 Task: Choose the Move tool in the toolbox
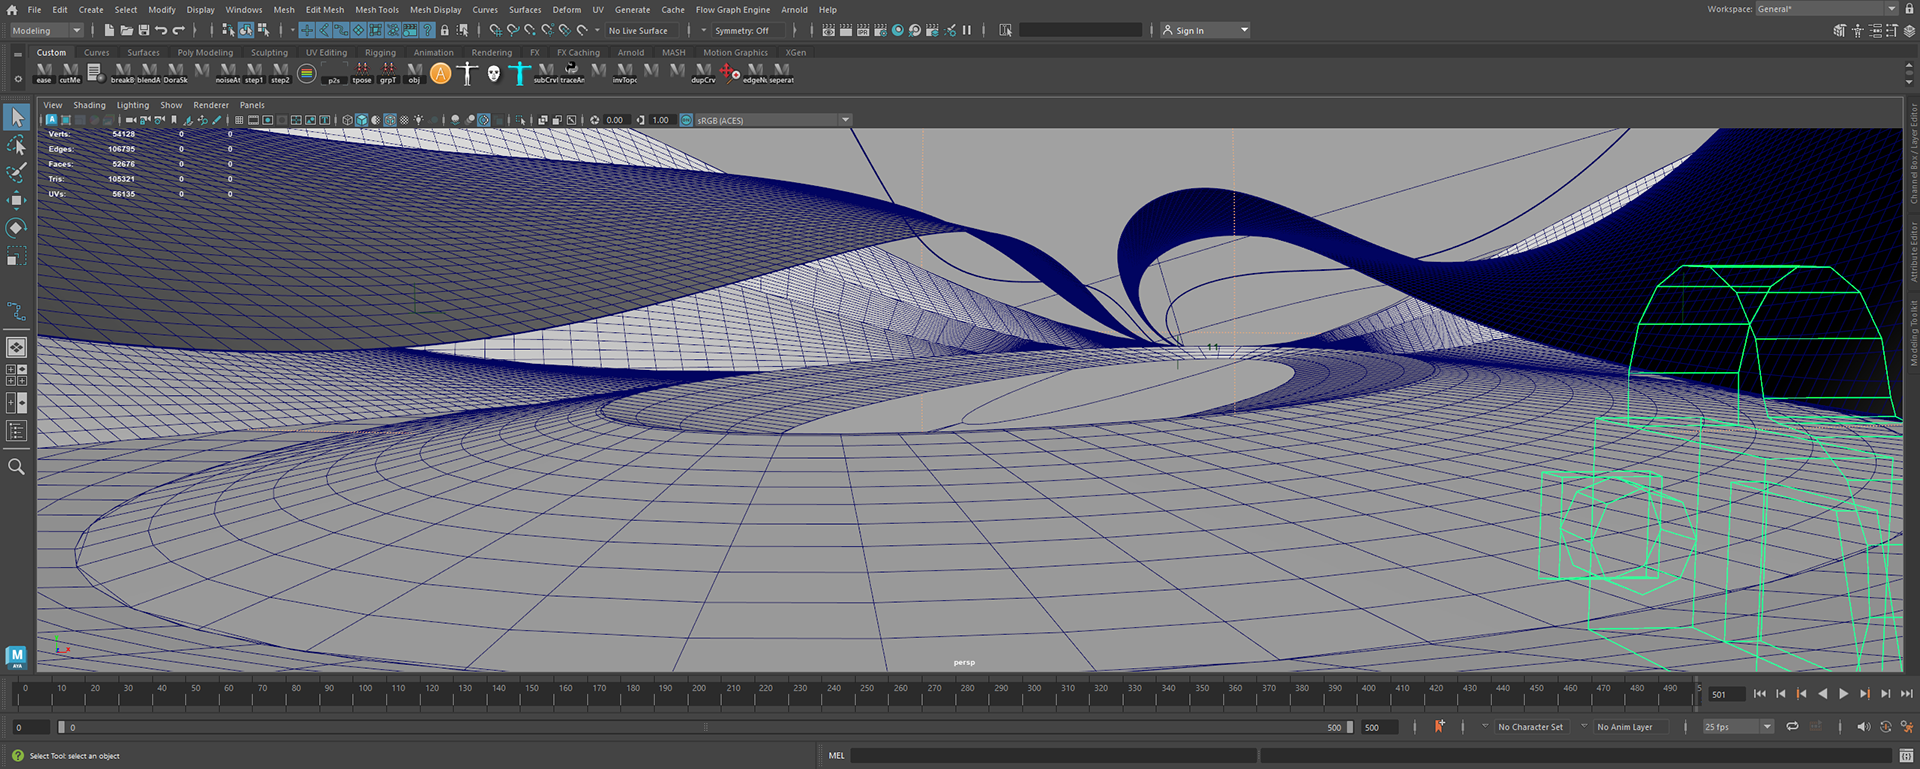[x=16, y=200]
